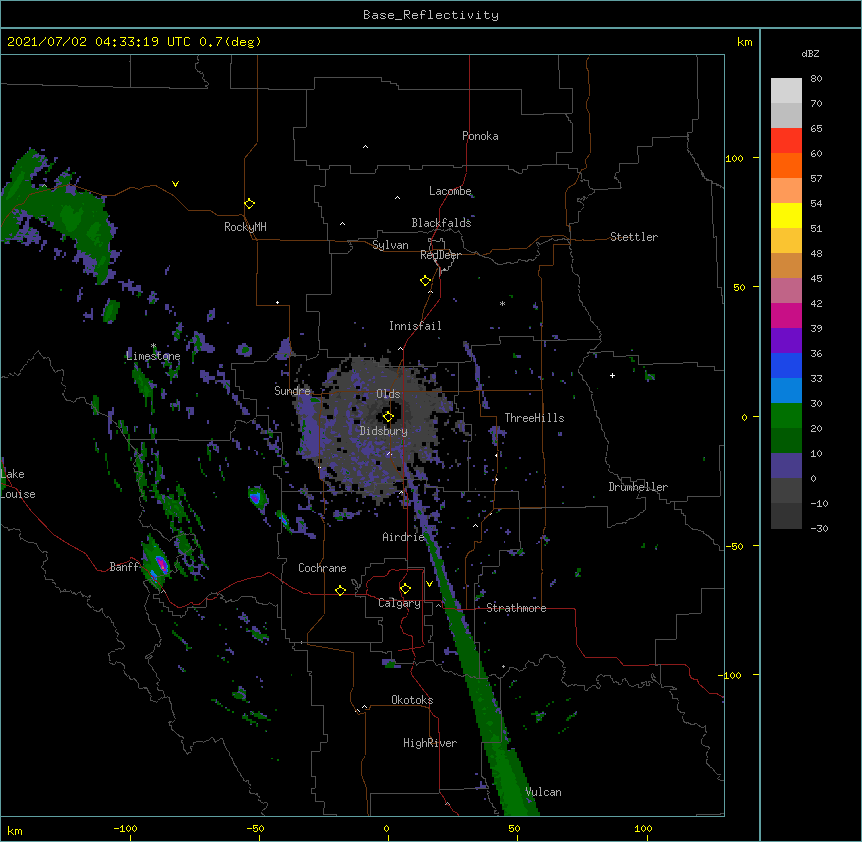
Task: Click the white asterisk marker east of Innisfail
Action: [502, 303]
